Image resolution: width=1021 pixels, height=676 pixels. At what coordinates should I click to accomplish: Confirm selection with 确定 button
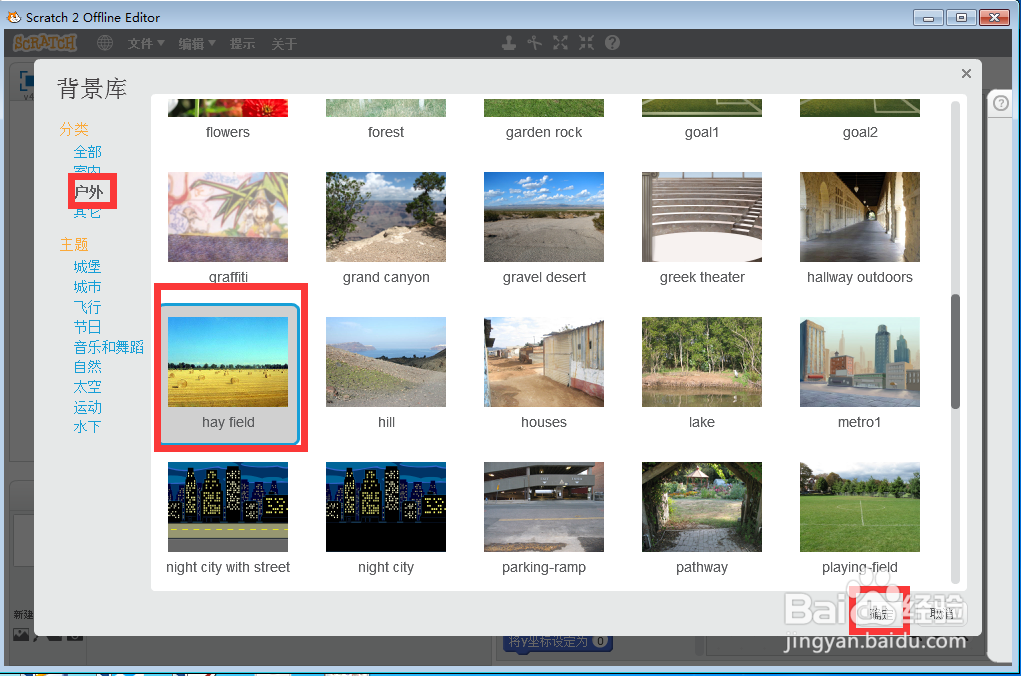tap(879, 613)
